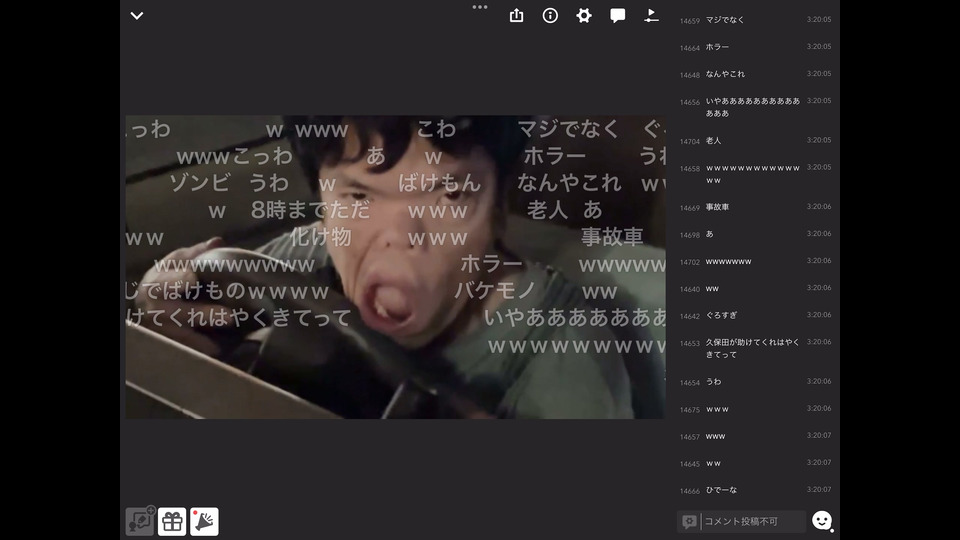This screenshot has width=960, height=540.
Task: Select comment 14666 ひでーな
Action: (x=756, y=490)
